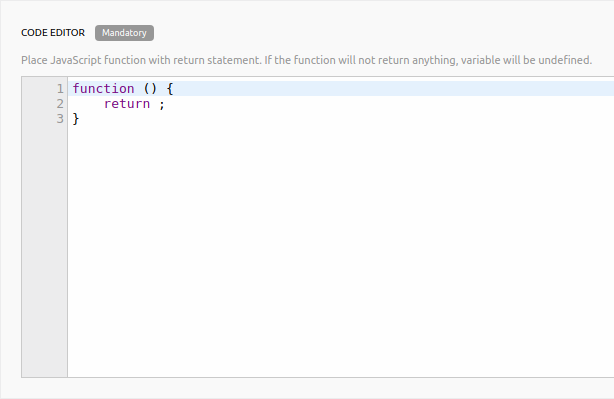Click the 'return ;' code line

point(134,104)
